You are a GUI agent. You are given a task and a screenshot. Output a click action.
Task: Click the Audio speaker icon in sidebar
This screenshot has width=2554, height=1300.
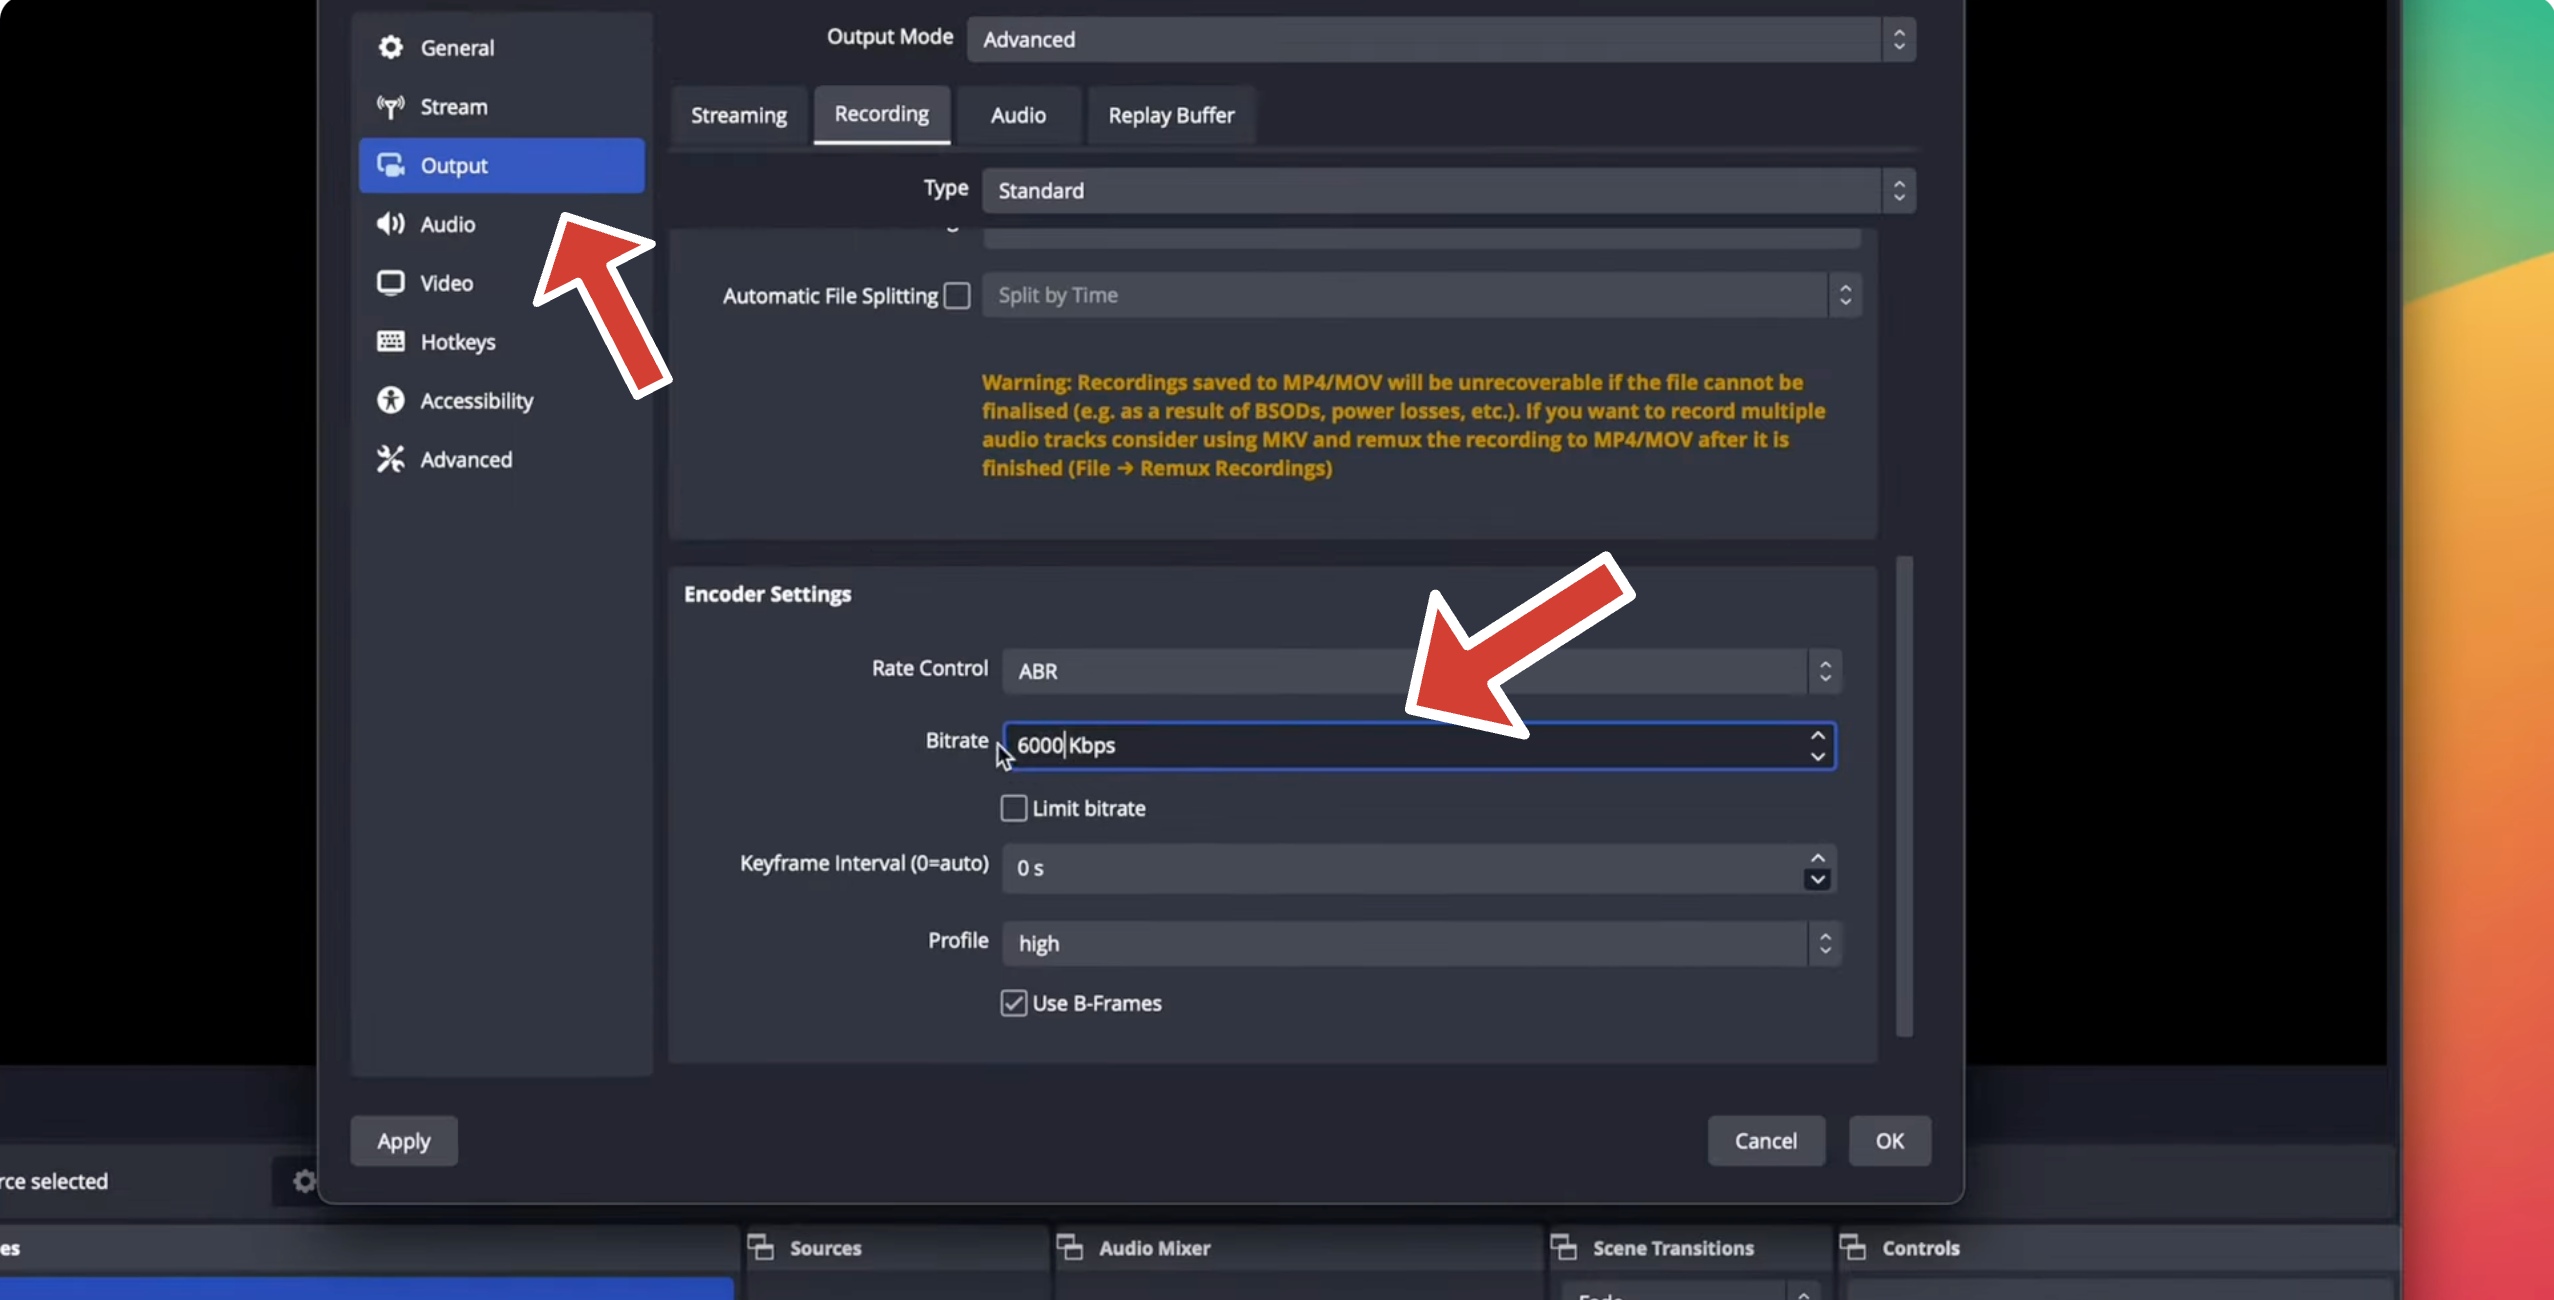[x=390, y=224]
